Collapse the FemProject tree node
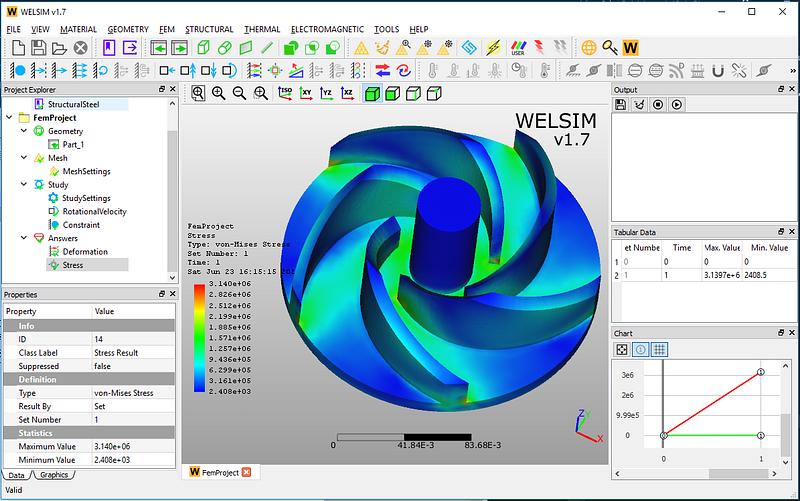The height and width of the screenshot is (501, 800). tap(10, 117)
